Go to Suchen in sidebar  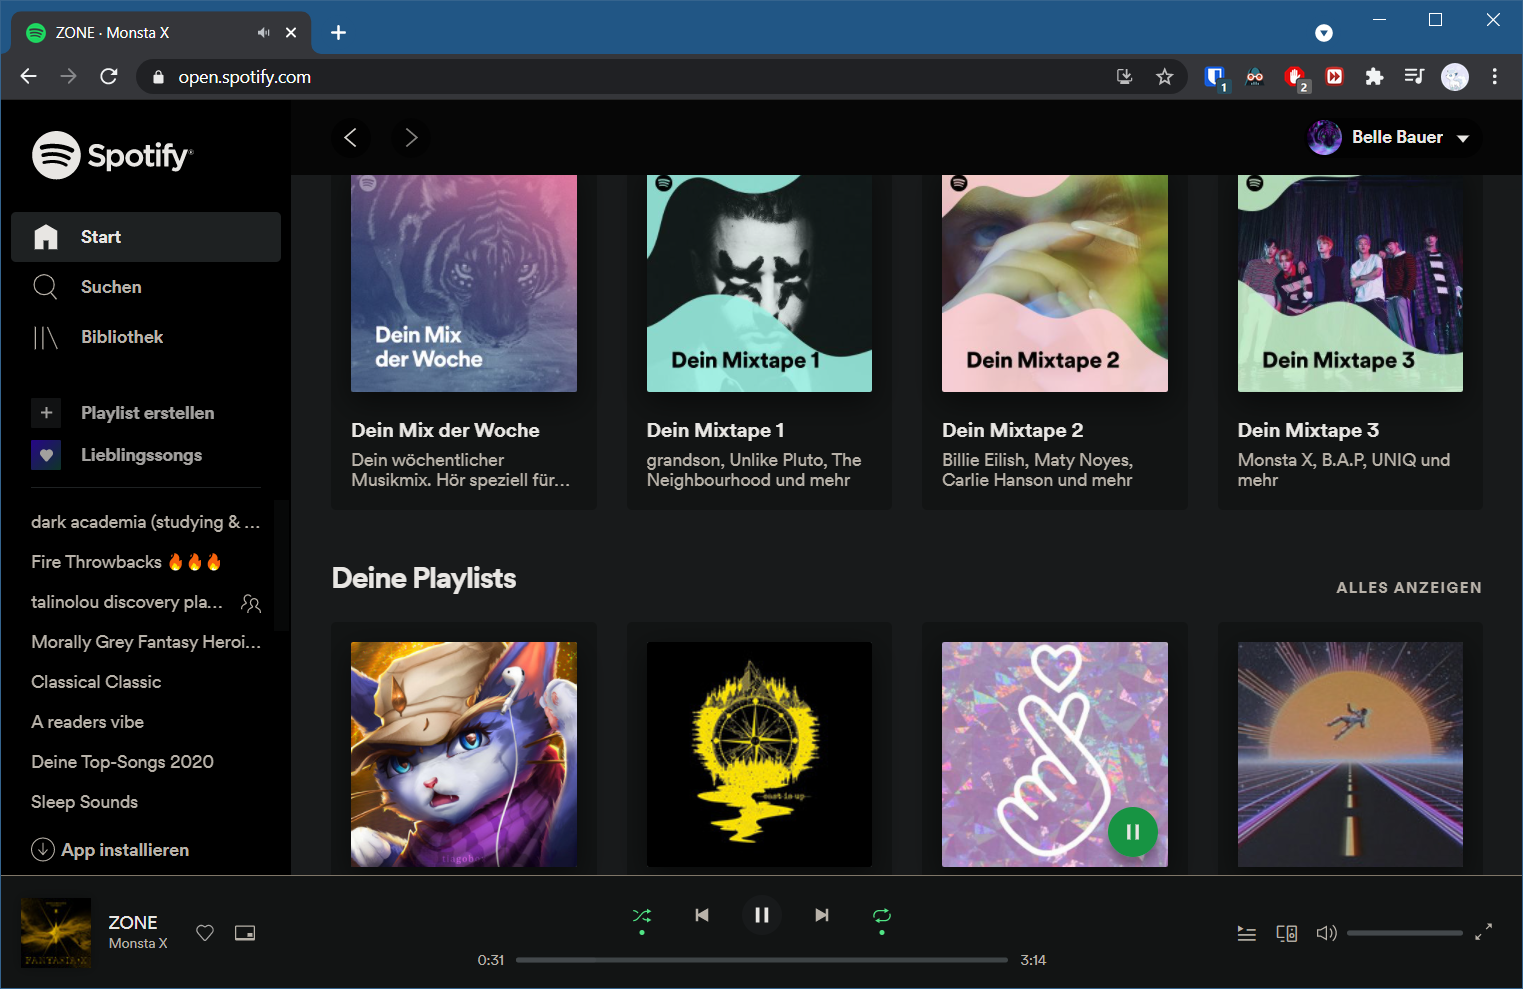111,287
